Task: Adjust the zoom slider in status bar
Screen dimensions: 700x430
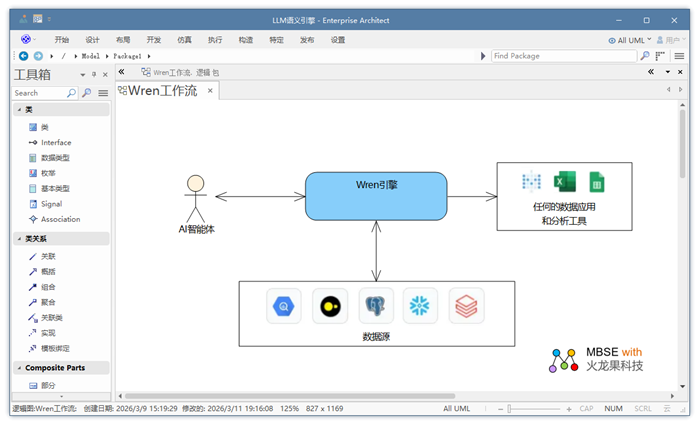Action: [539, 409]
